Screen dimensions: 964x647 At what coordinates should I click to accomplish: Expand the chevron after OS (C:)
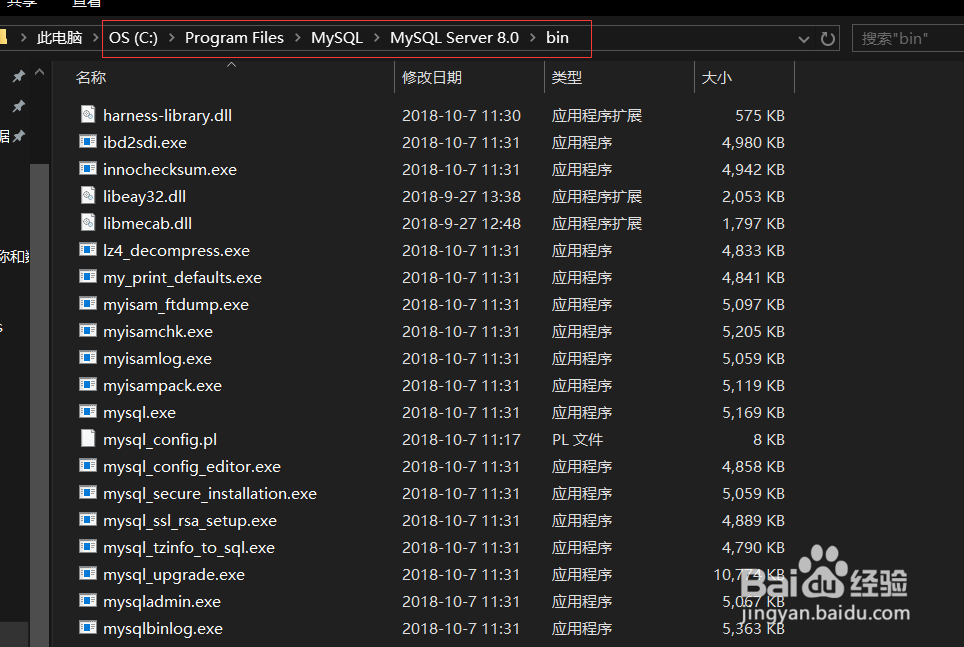coord(172,38)
